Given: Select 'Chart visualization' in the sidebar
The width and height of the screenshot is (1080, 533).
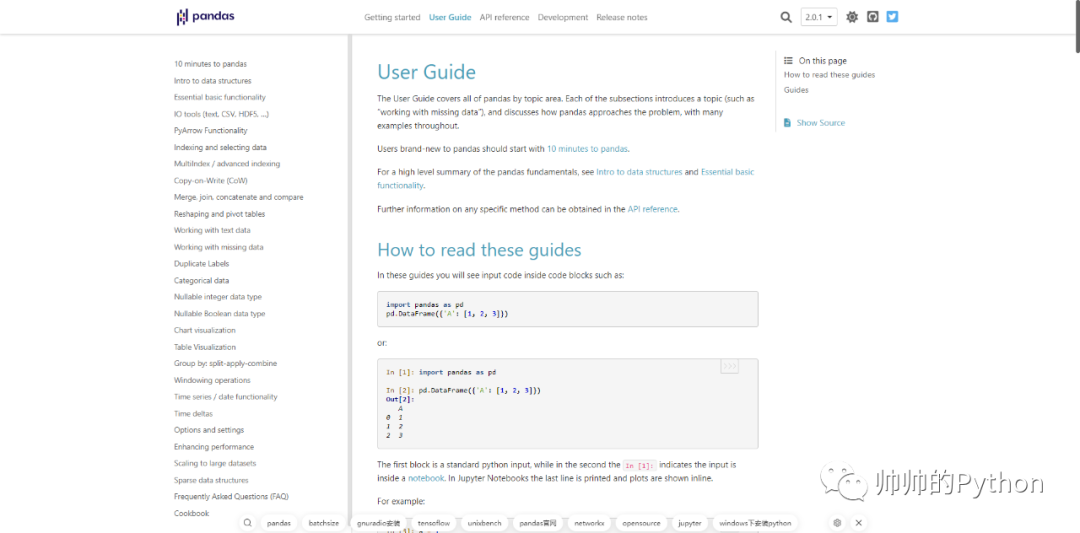Looking at the screenshot, I should click(205, 331).
